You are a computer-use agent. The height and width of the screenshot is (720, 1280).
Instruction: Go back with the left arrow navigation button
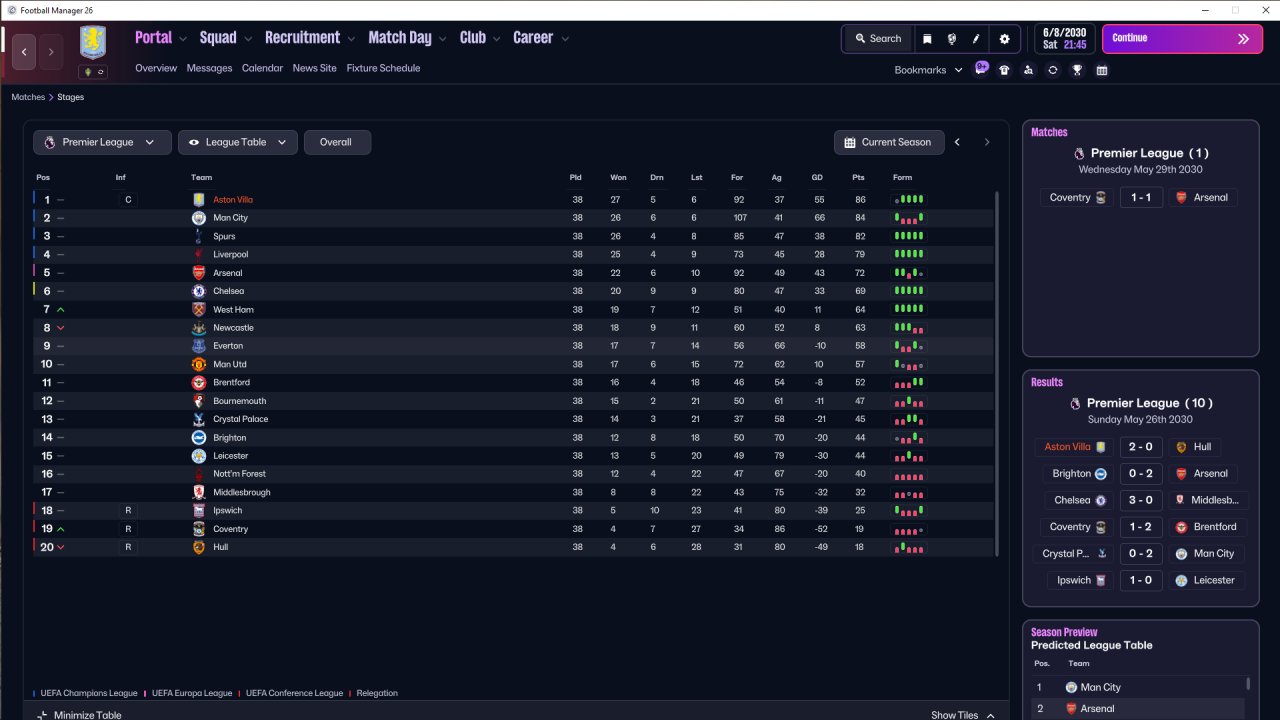coord(25,51)
